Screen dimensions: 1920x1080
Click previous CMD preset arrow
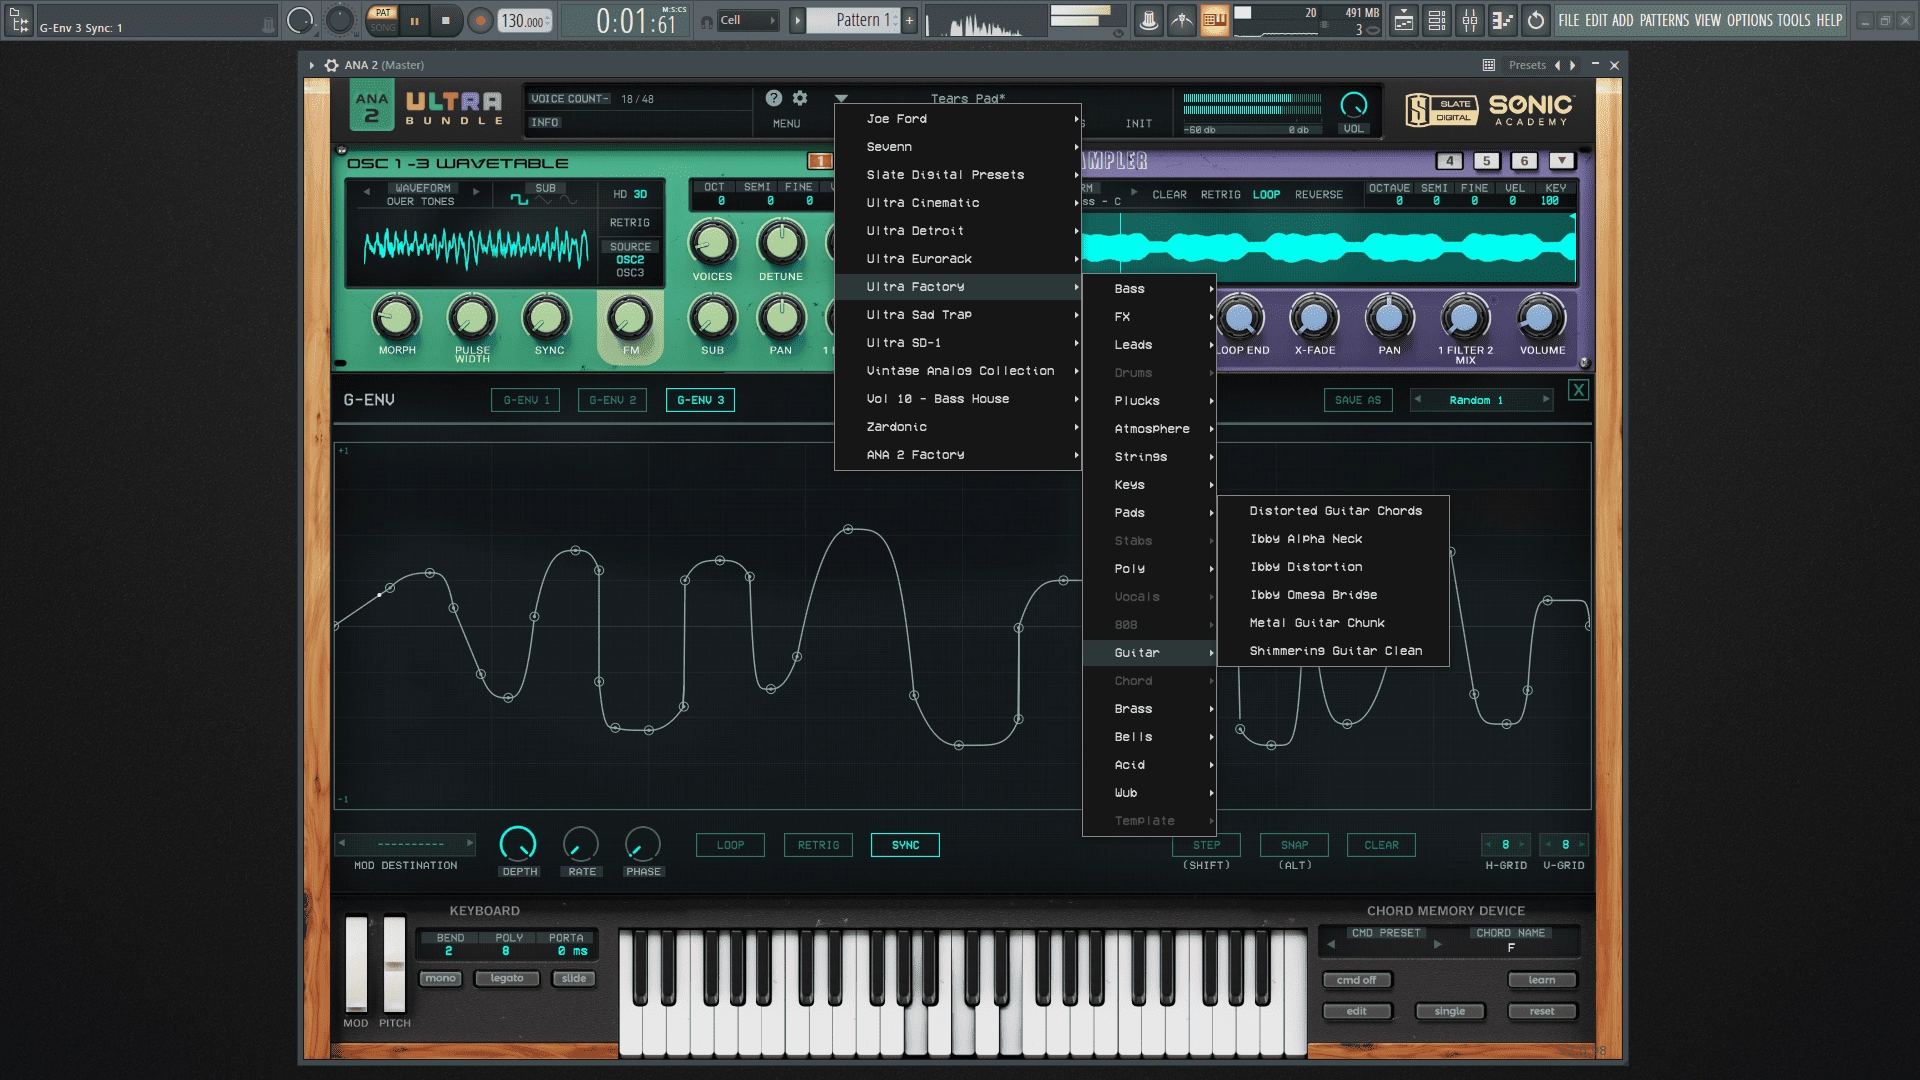(1331, 944)
